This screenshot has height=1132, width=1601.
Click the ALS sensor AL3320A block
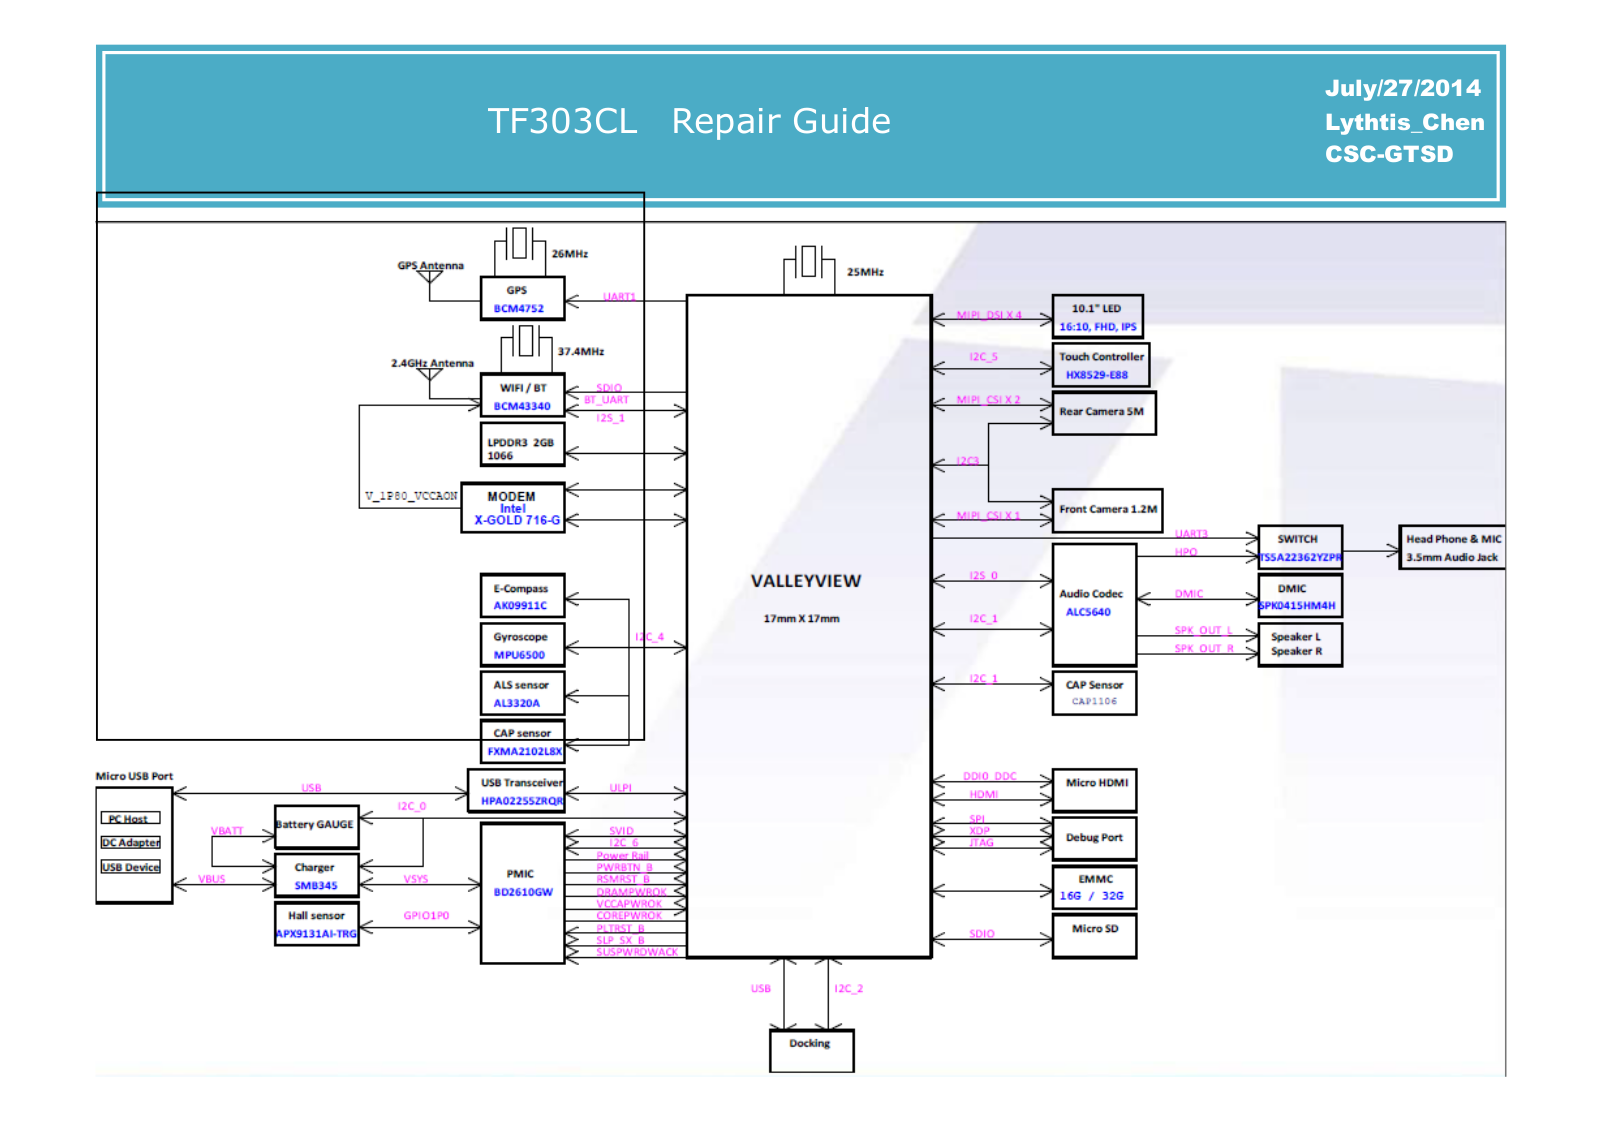coord(522,693)
